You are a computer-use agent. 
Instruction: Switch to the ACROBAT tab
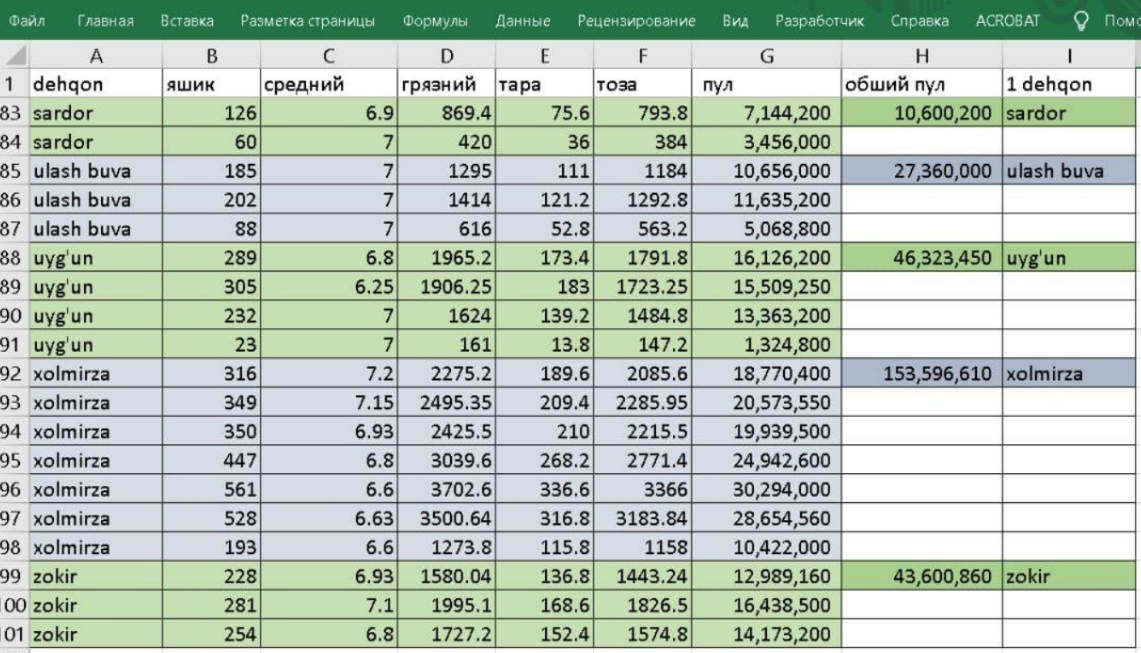pyautogui.click(x=1008, y=20)
